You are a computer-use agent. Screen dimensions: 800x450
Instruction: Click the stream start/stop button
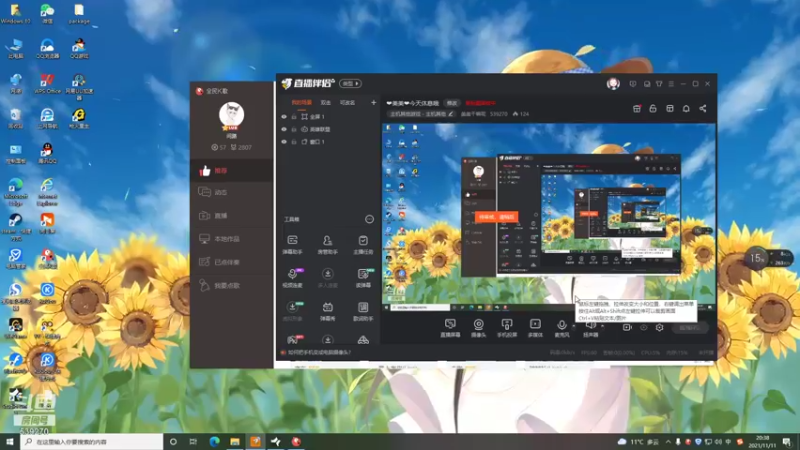click(690, 328)
